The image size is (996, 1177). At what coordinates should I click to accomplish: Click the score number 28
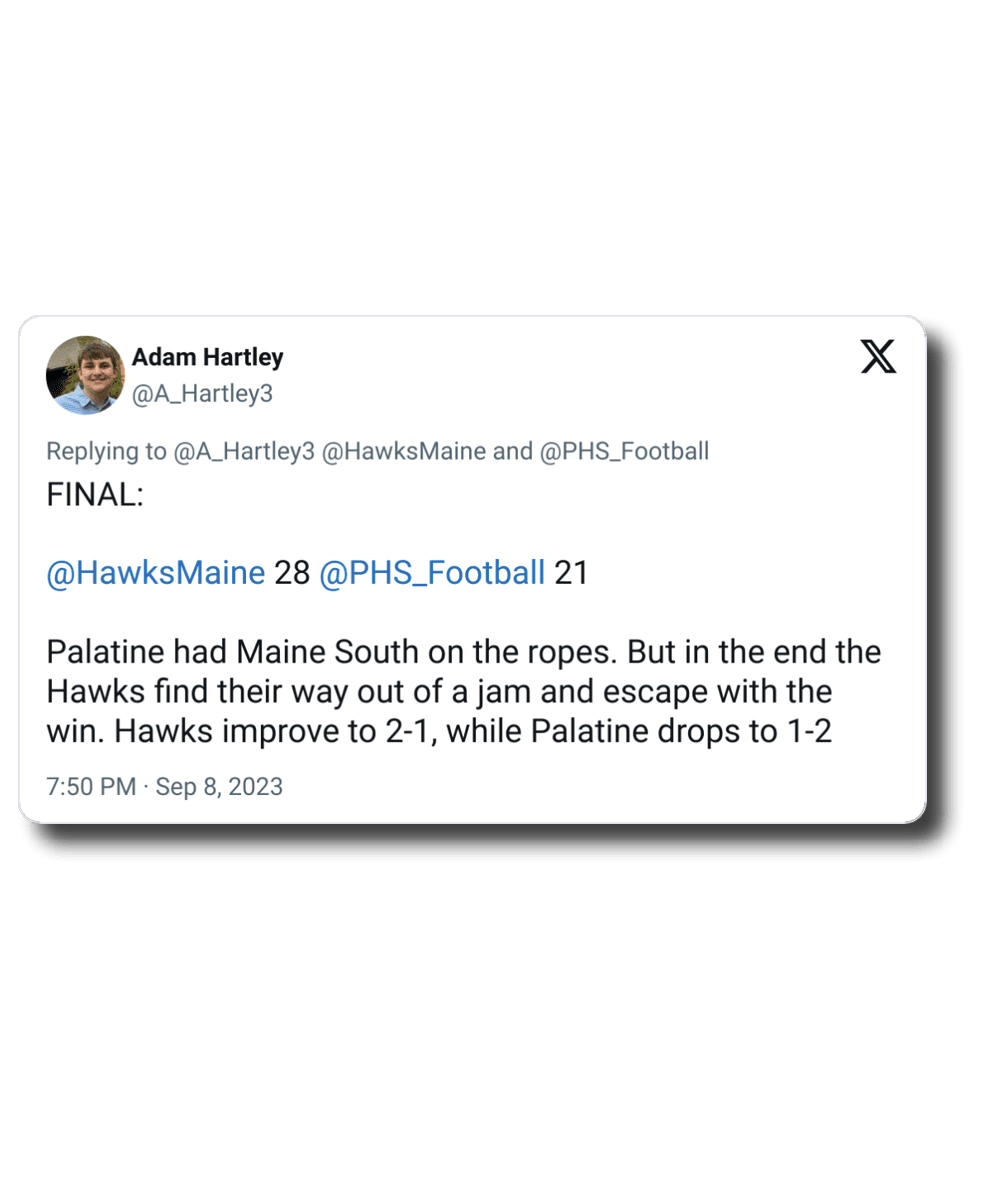(292, 573)
